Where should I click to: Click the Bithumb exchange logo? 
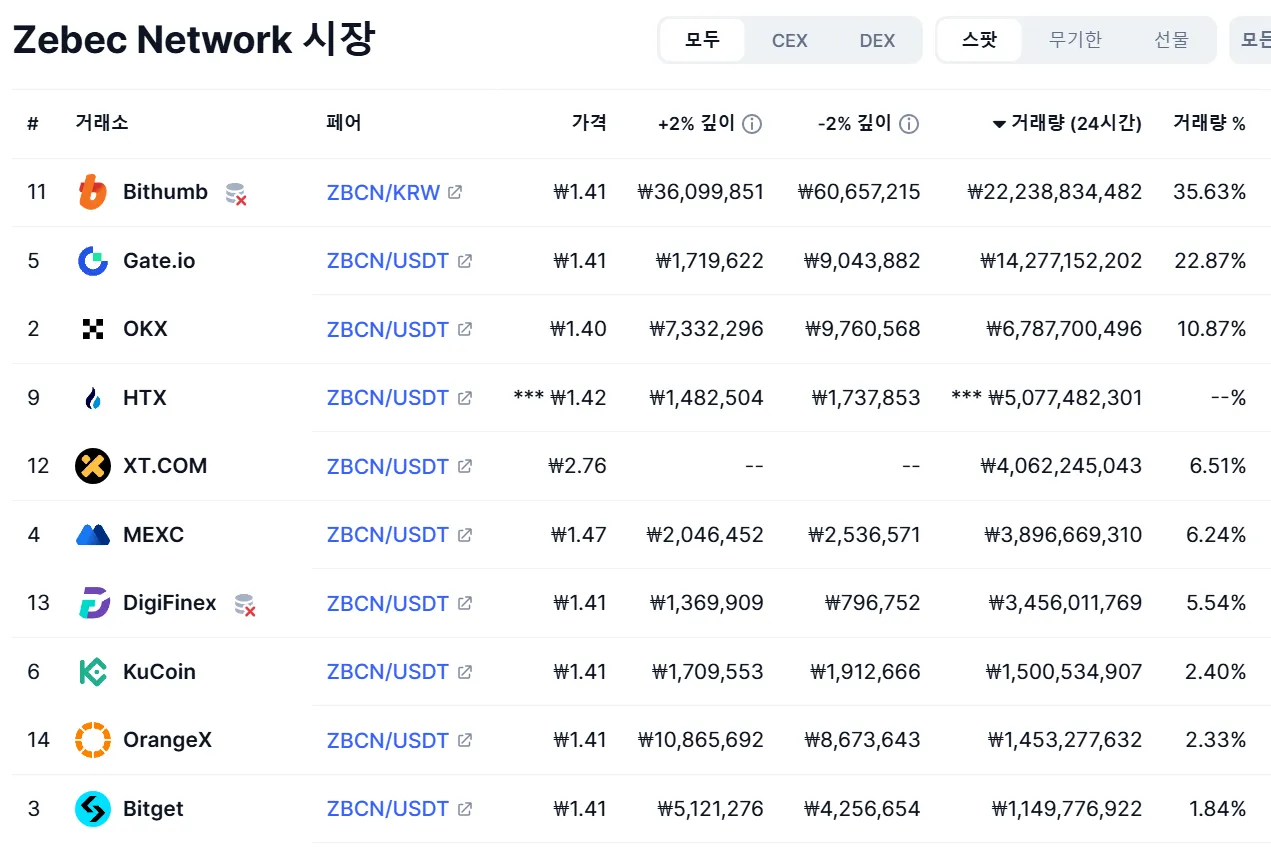pos(93,192)
